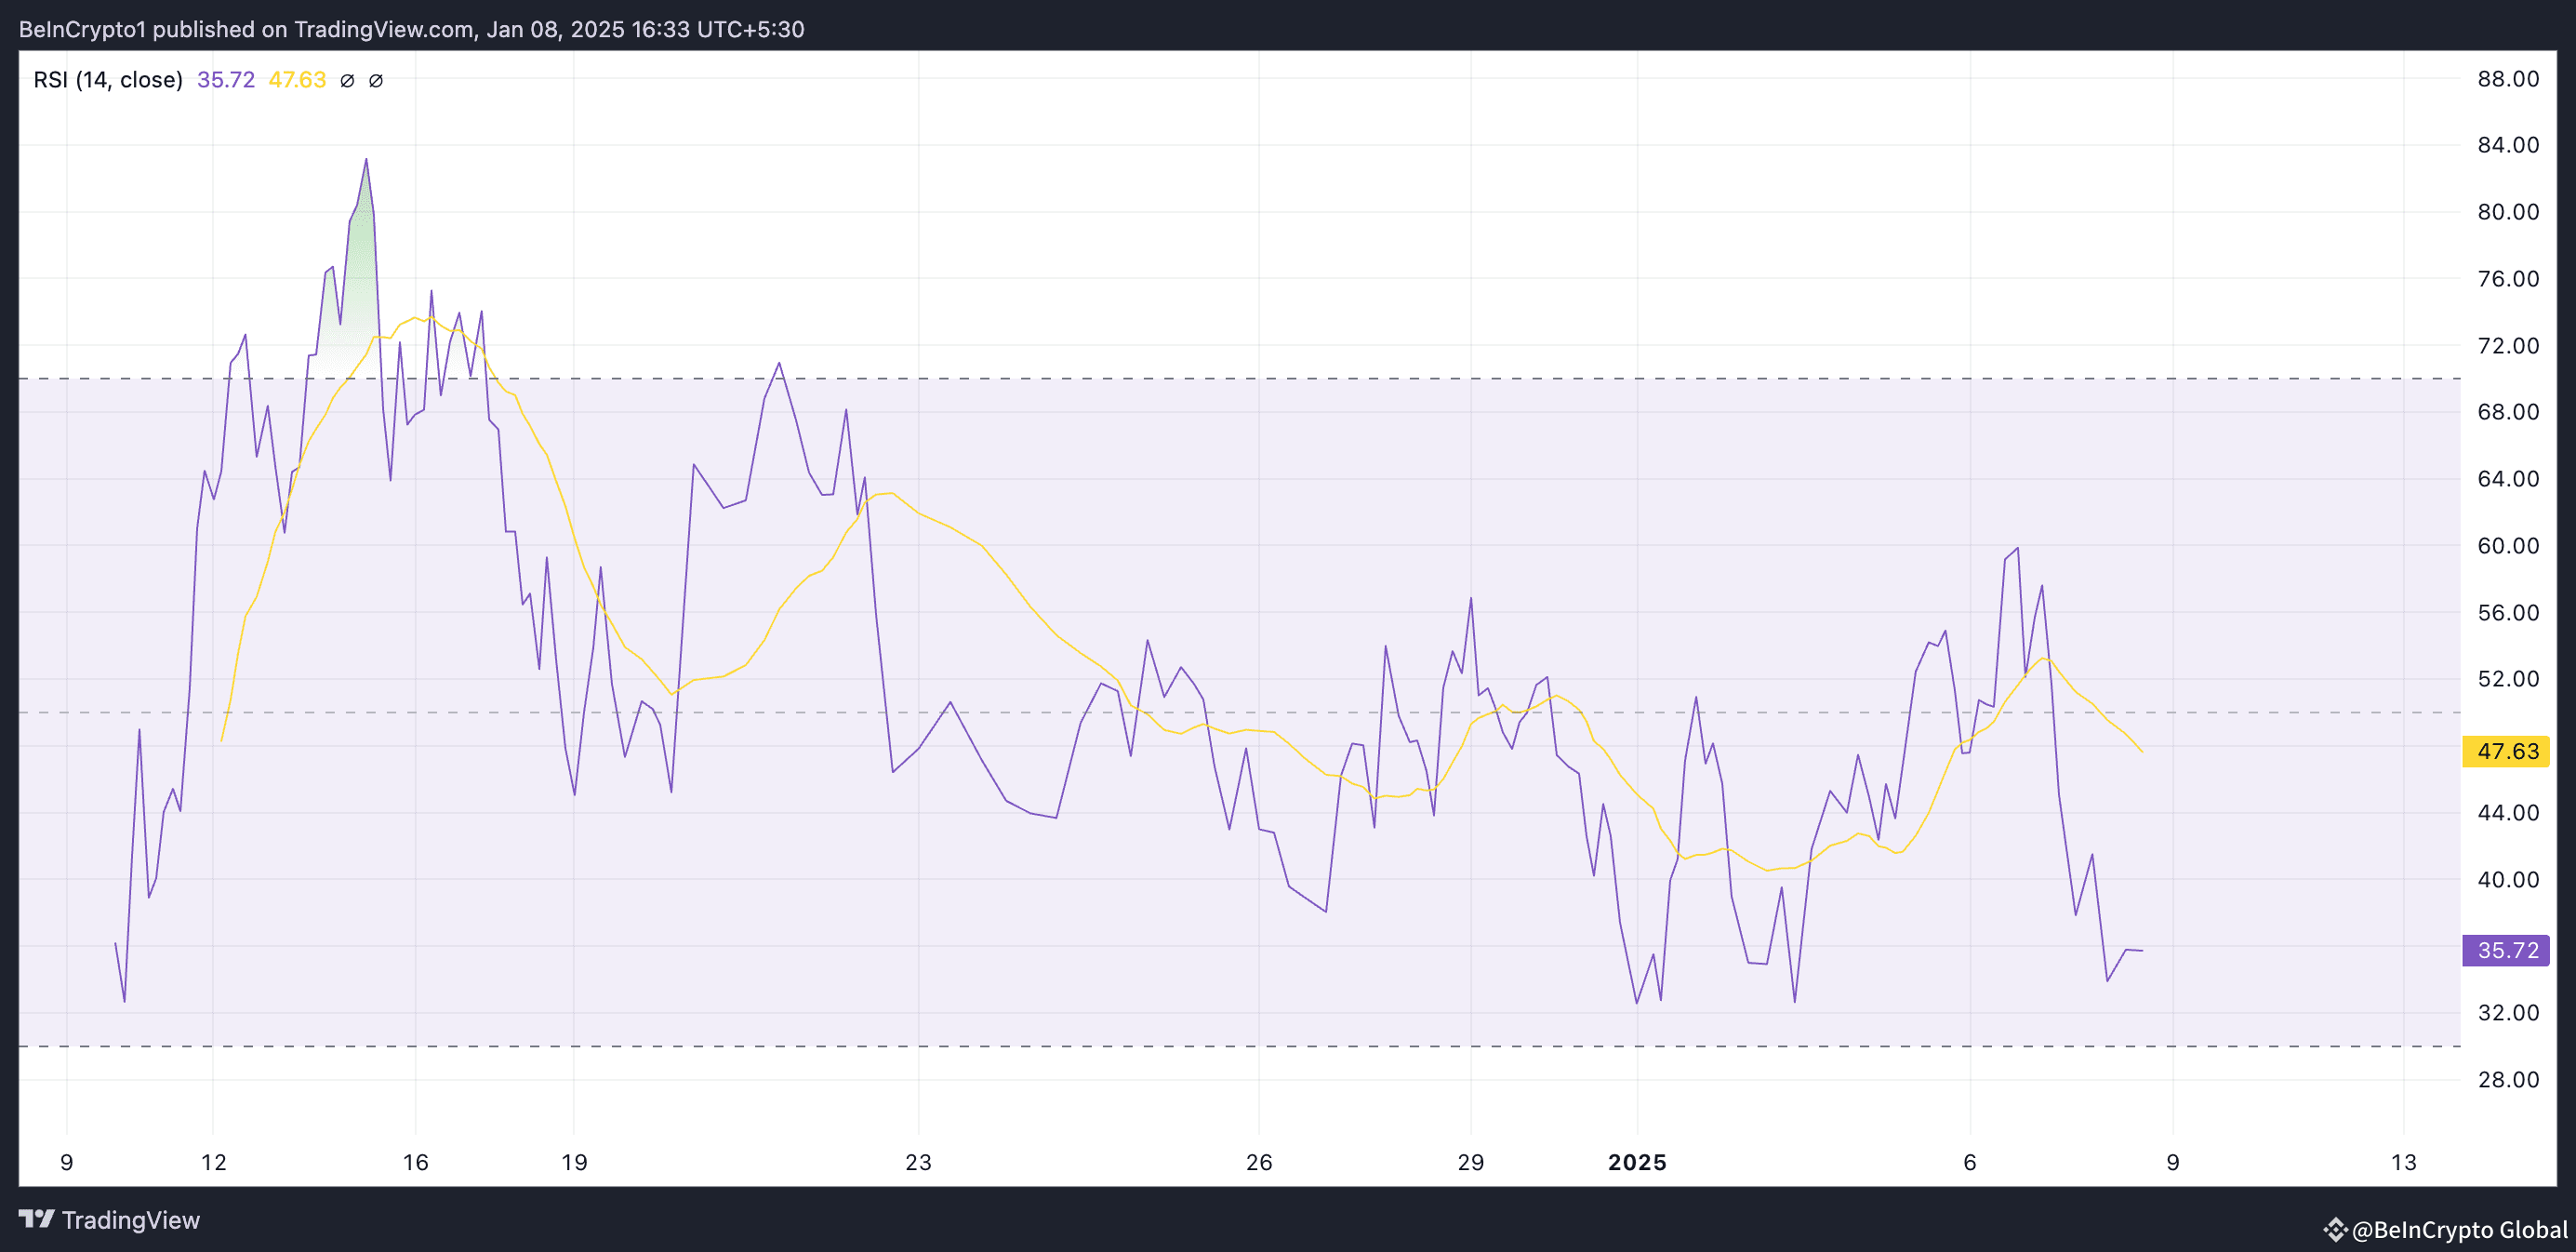
Task: Click the date label 23 on time axis
Action: (x=918, y=1162)
